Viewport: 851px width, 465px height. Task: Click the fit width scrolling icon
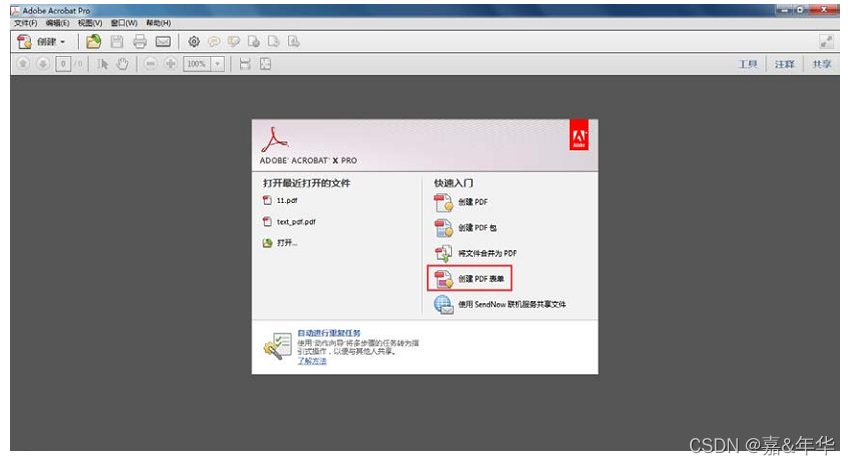245,64
